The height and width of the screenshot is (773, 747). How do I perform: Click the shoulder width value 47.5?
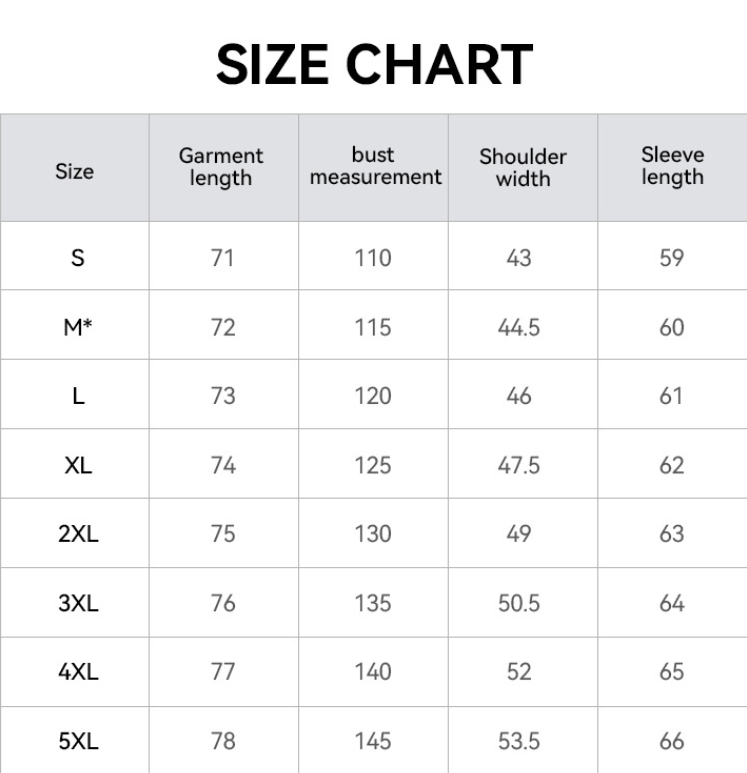point(519,465)
